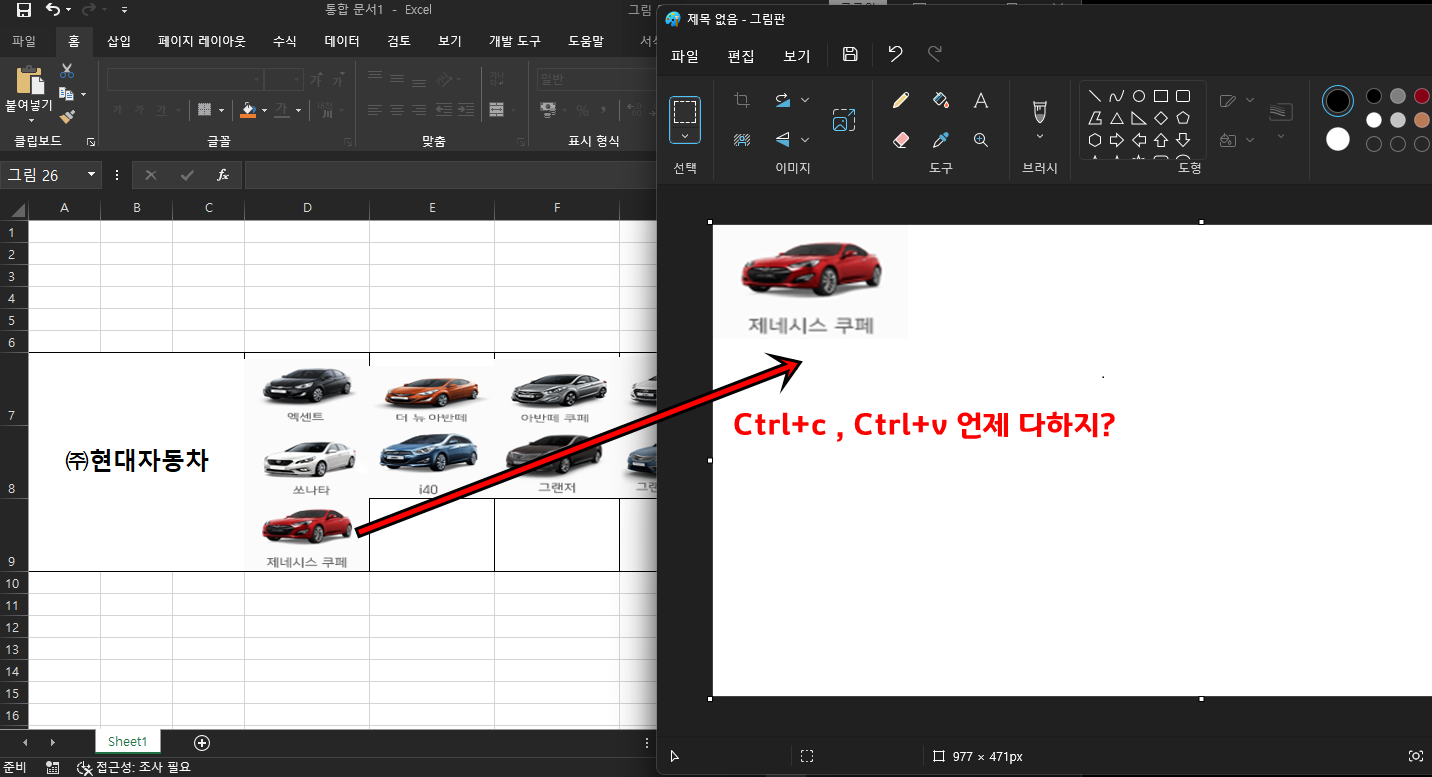The width and height of the screenshot is (1432, 777).
Task: Switch to the 페이지 레이아웃 tab in Excel
Action: [x=202, y=41]
